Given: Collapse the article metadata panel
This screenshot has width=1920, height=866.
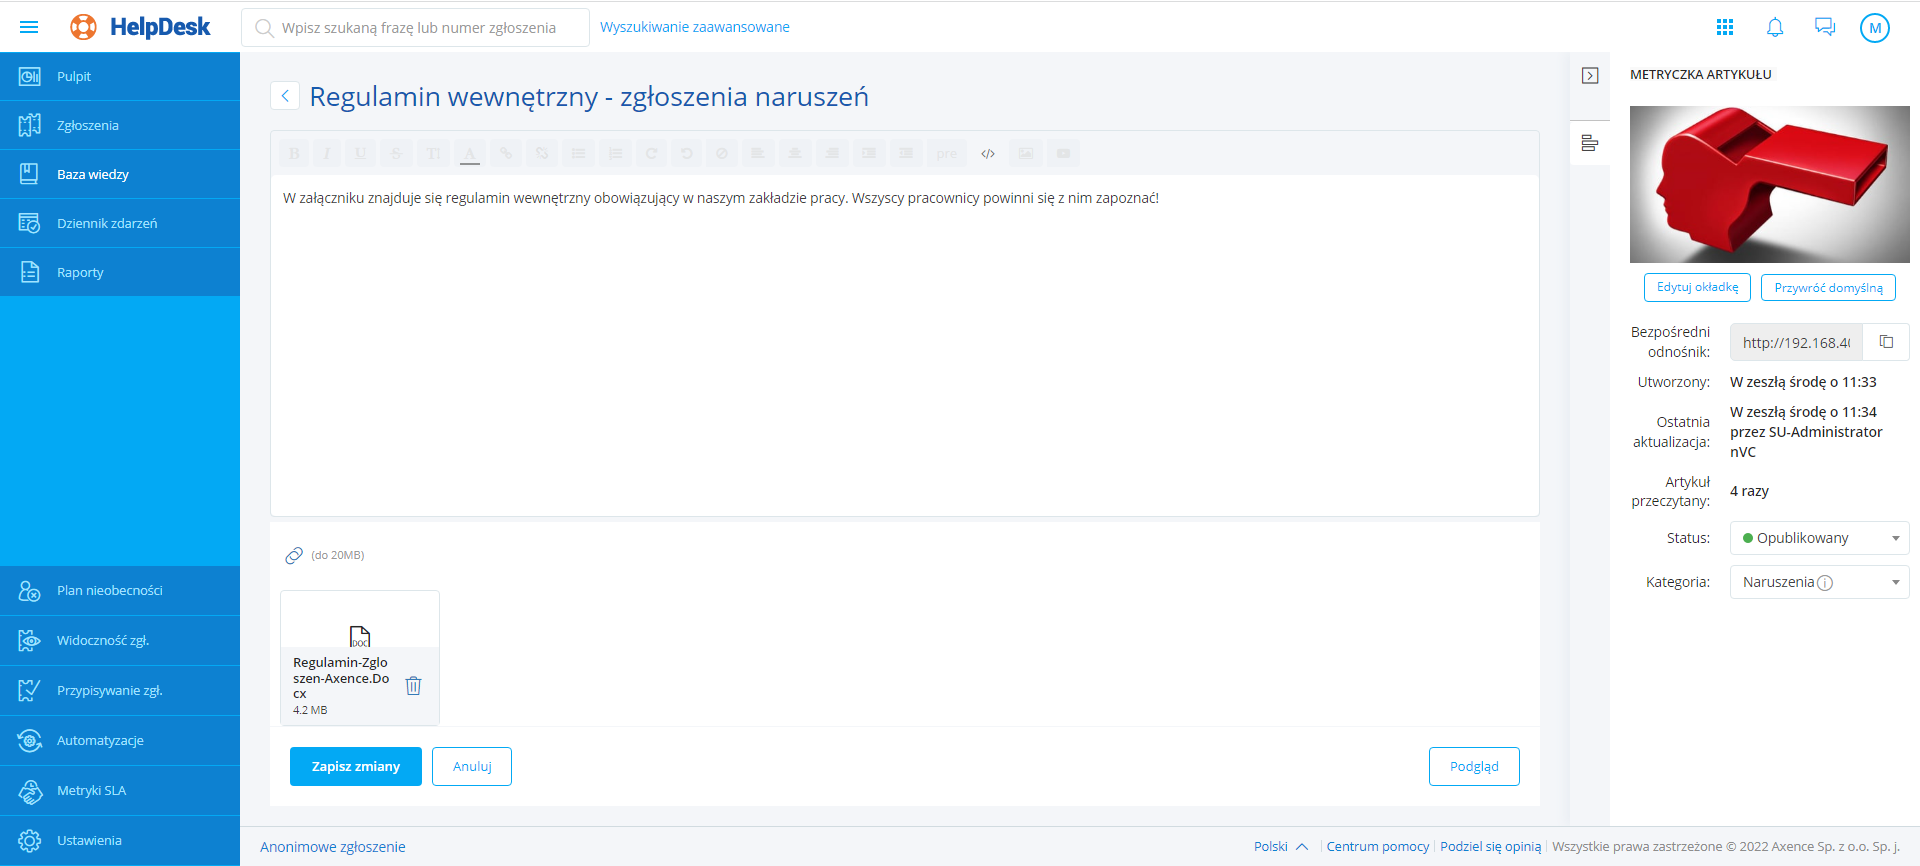Looking at the screenshot, I should pos(1590,76).
